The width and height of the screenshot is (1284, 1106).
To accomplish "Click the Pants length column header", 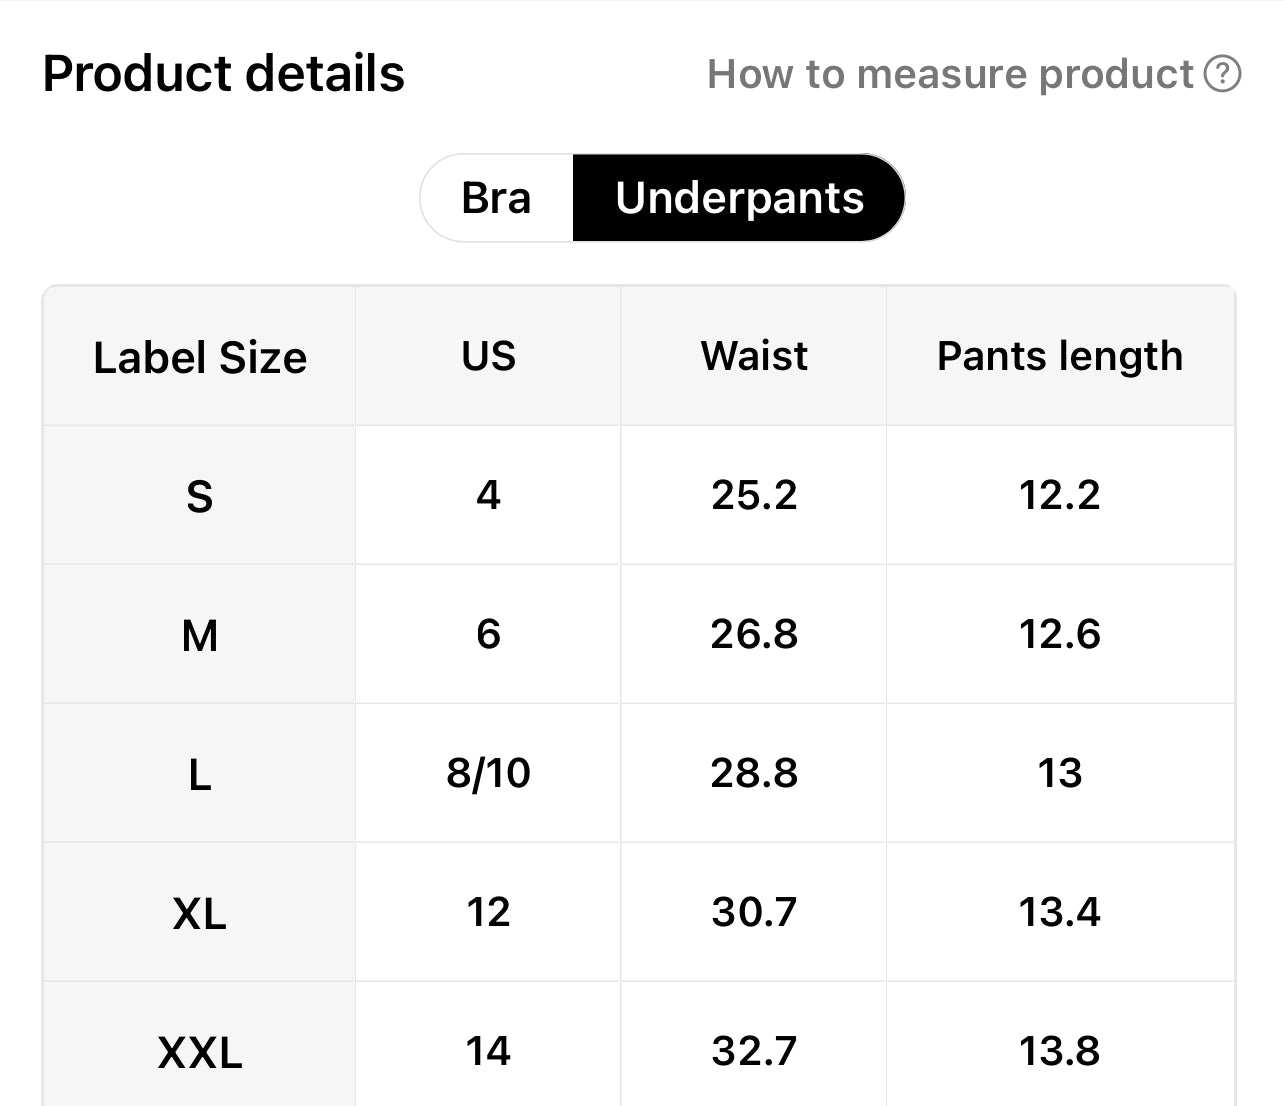I will pos(1060,356).
